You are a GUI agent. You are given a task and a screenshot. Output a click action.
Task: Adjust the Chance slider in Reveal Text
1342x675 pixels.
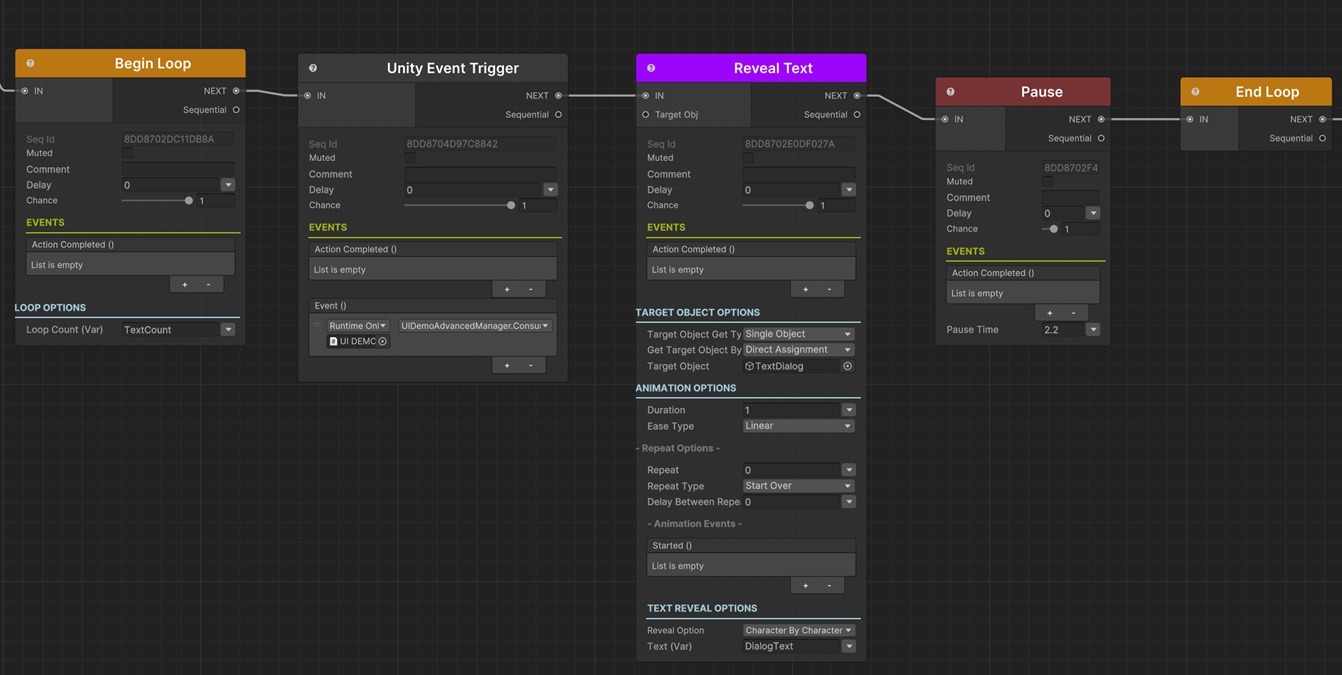coord(809,205)
